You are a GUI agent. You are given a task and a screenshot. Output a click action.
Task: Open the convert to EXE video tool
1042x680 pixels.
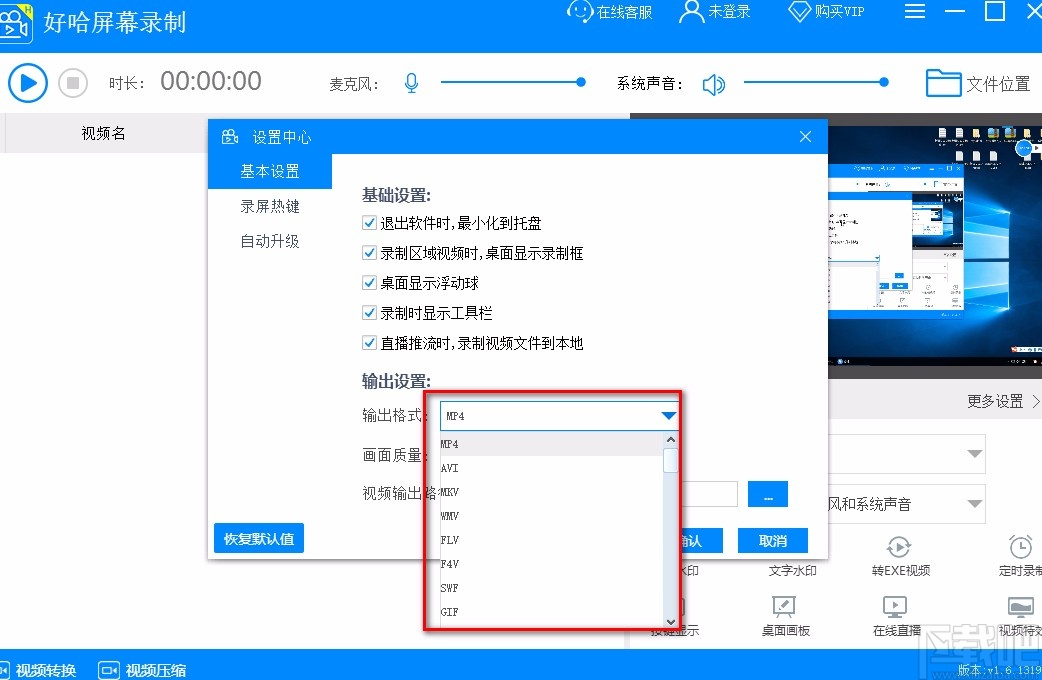coord(900,556)
